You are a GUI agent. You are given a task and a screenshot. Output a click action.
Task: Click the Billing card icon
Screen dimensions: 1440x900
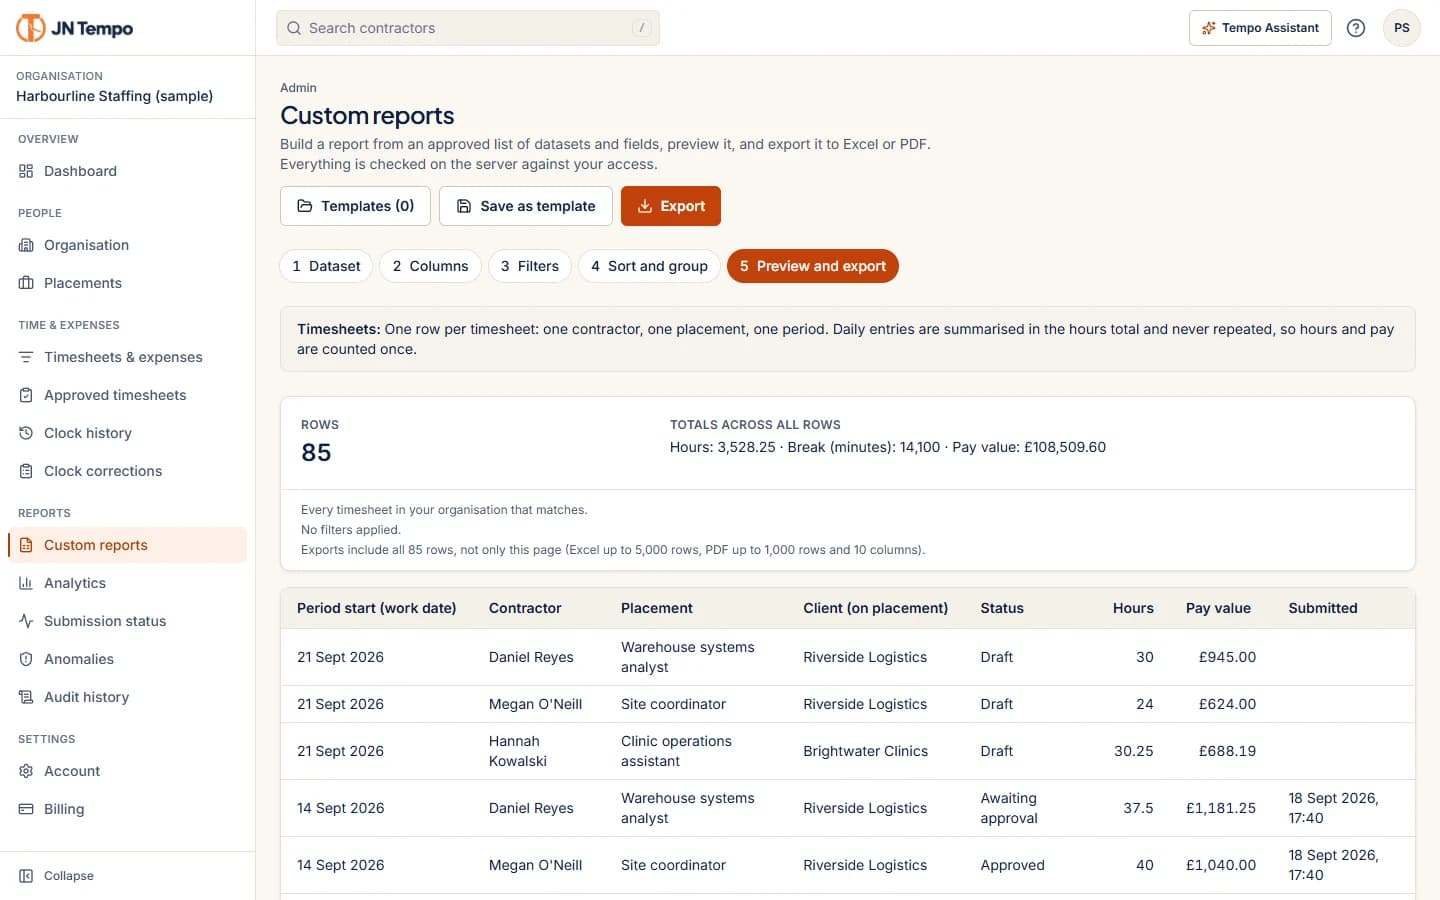[x=26, y=809]
